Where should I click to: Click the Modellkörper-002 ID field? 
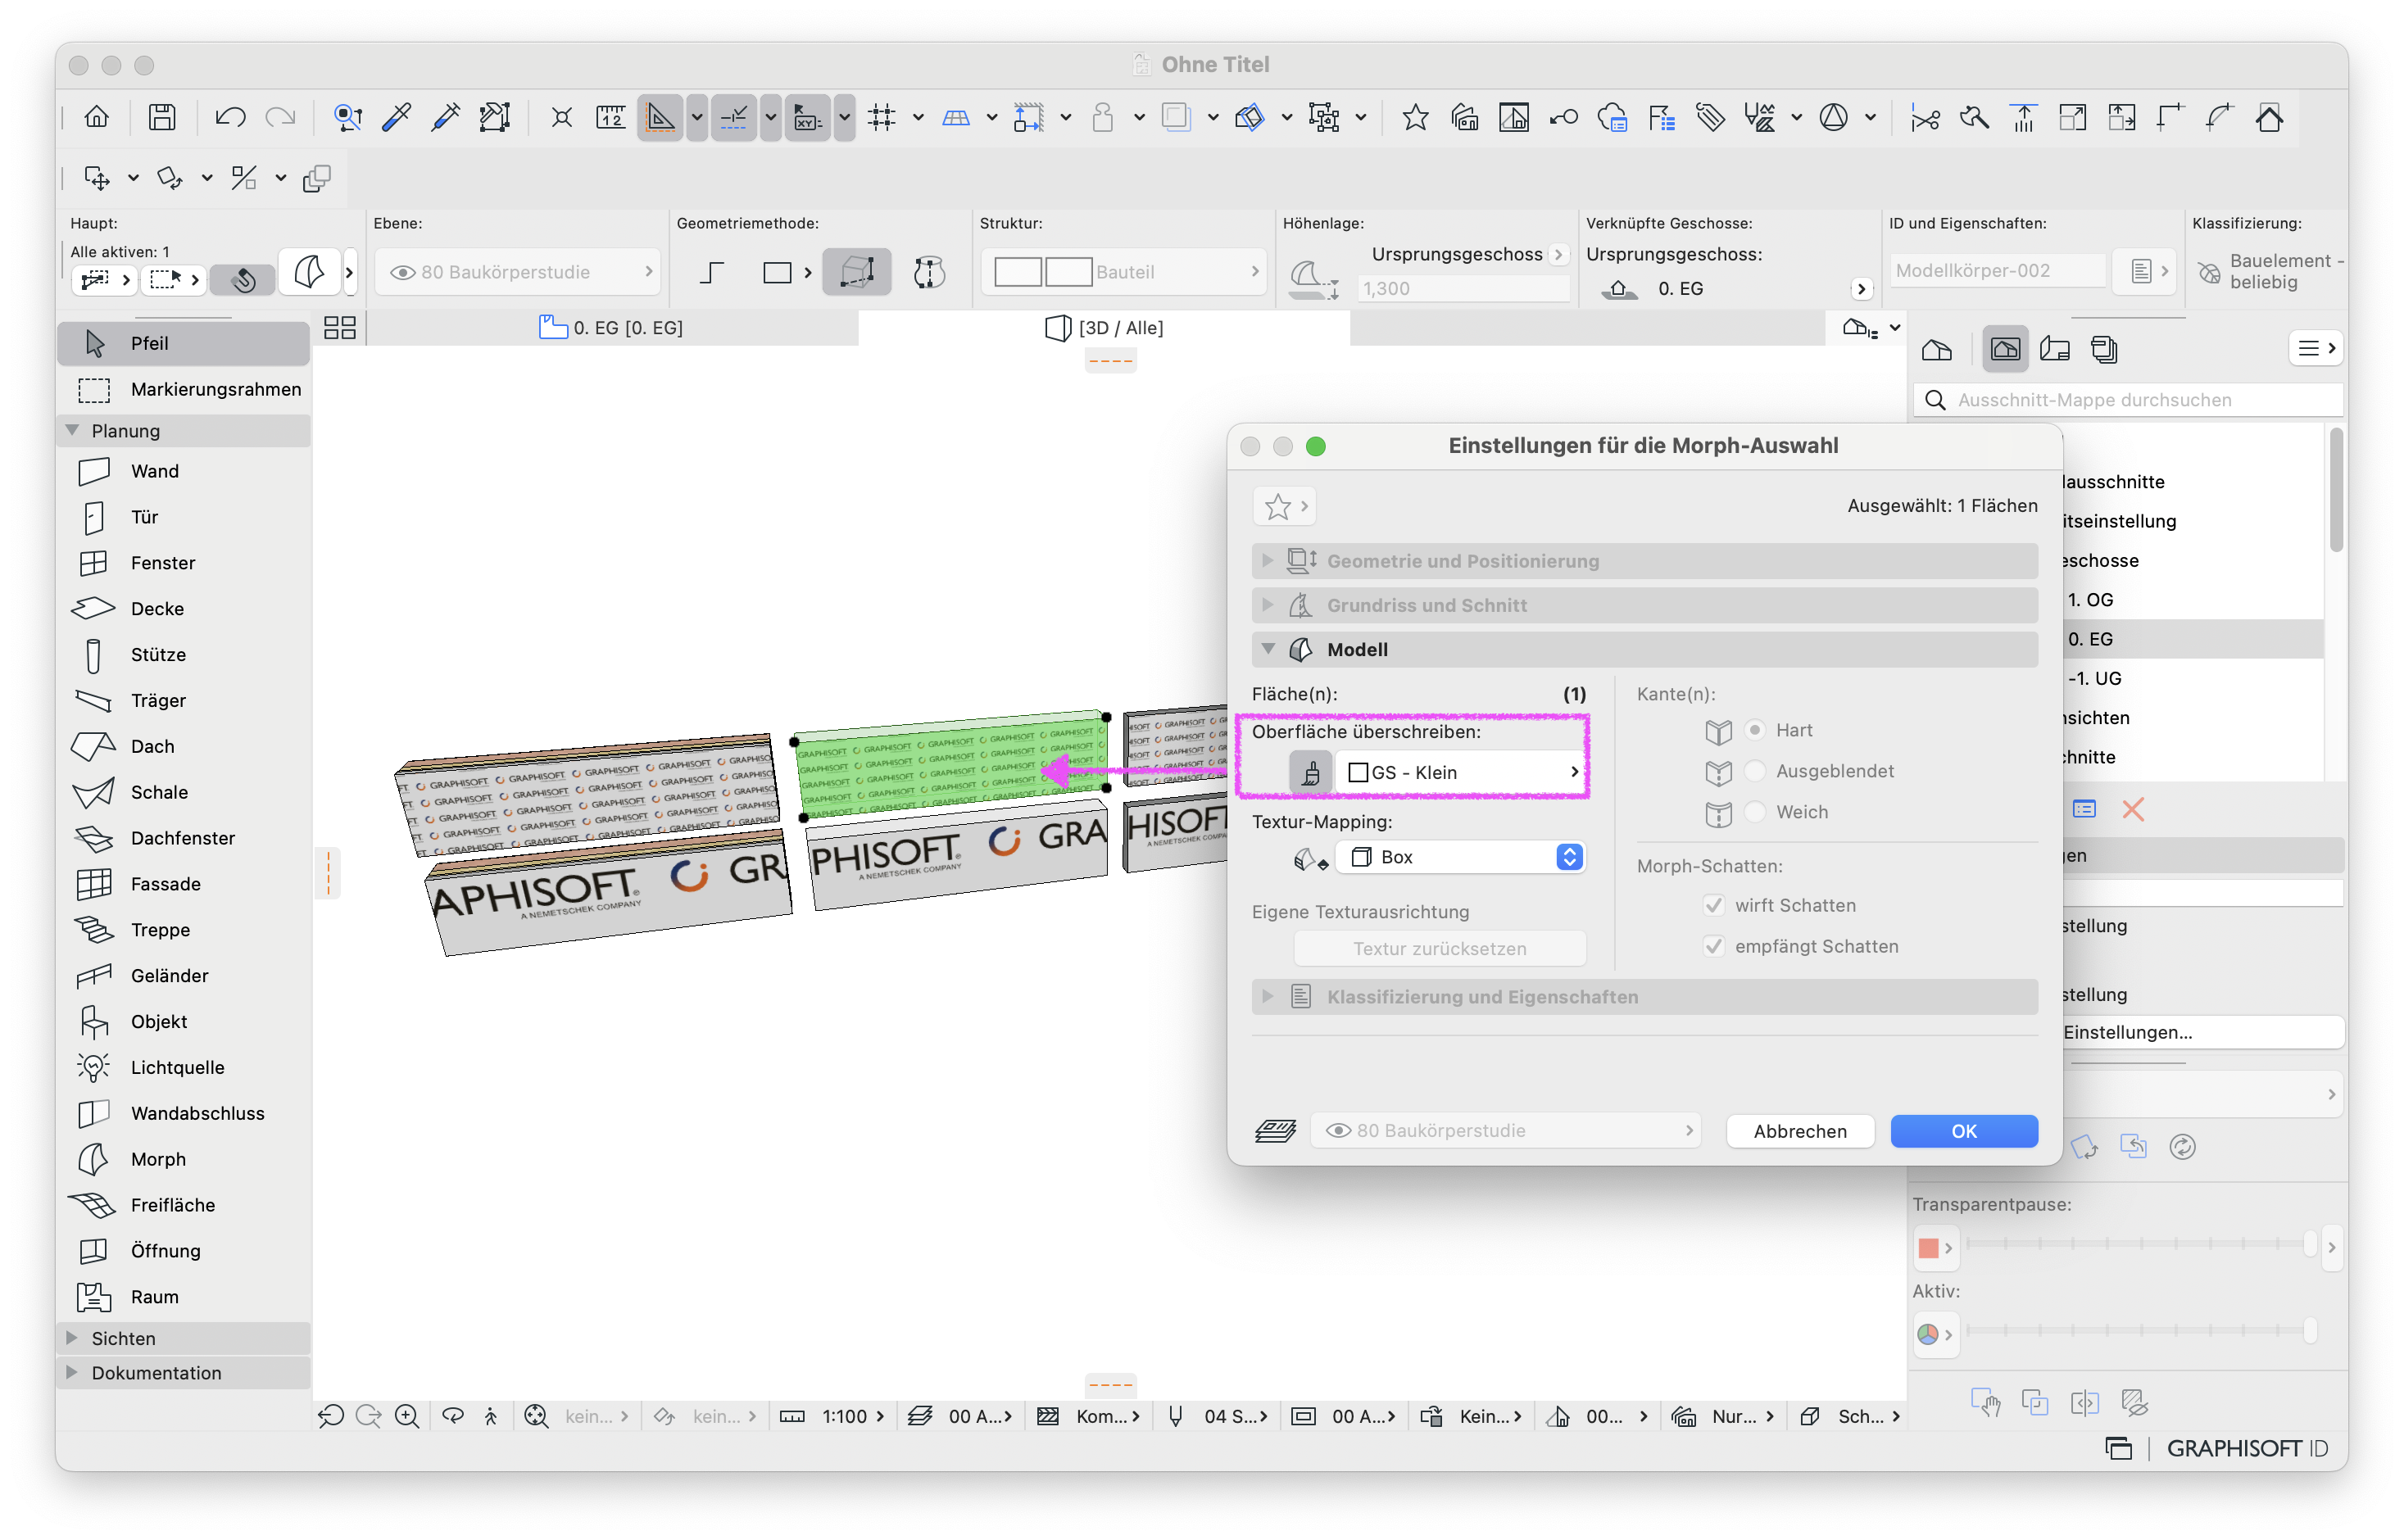[x=1997, y=271]
